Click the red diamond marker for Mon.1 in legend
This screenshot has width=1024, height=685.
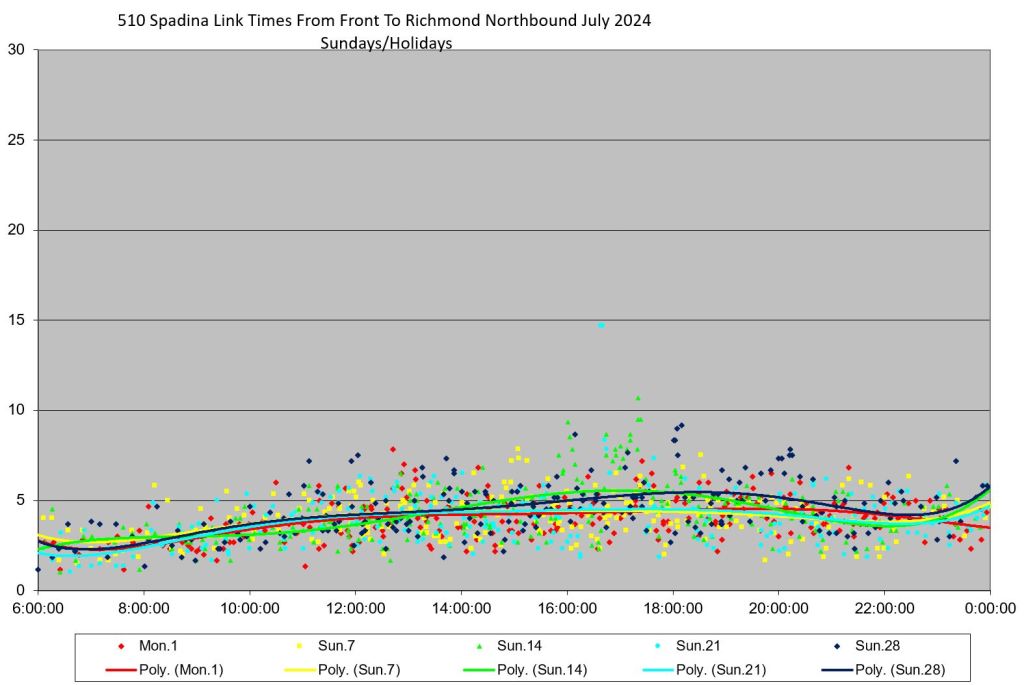pos(121,647)
